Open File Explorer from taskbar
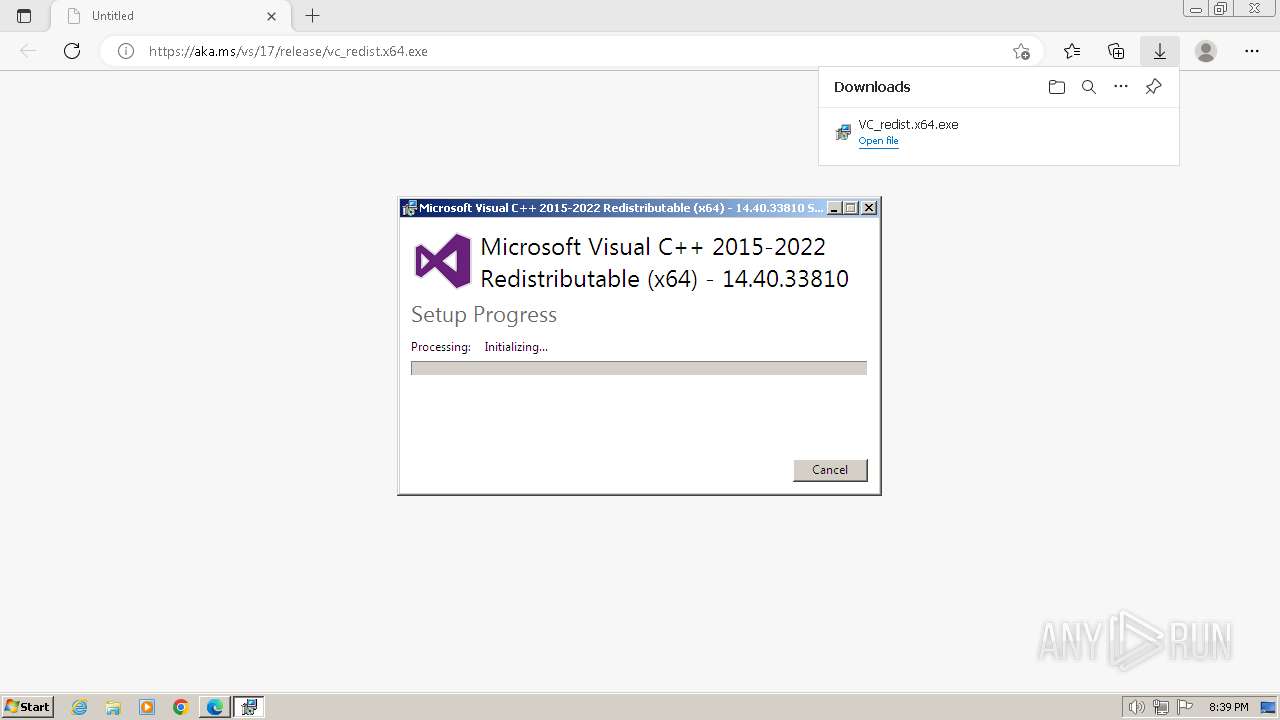Viewport: 1280px width, 720px height. coord(113,707)
